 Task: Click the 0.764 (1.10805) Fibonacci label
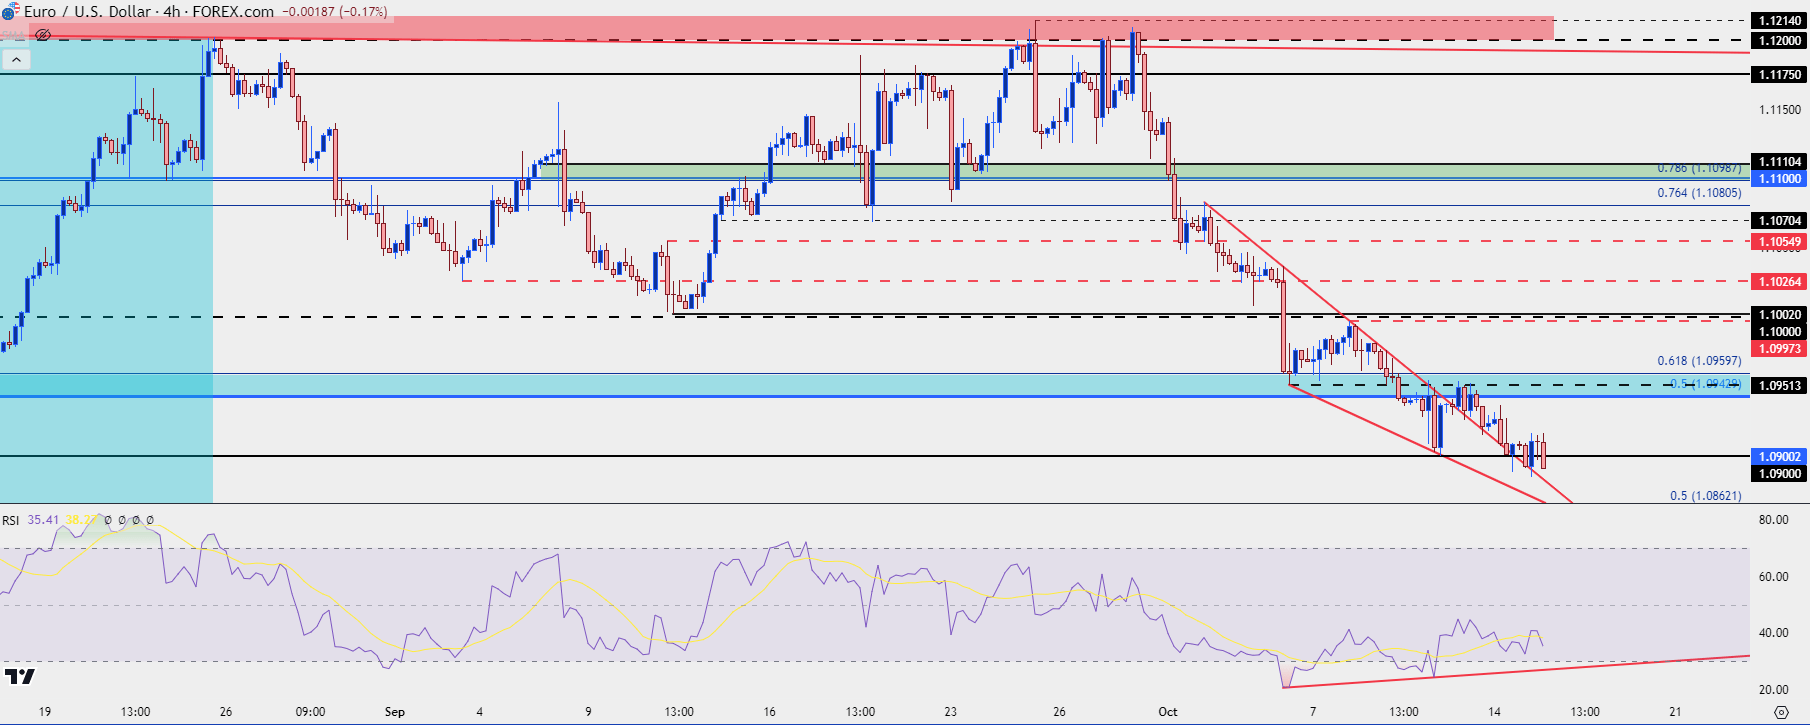[1699, 192]
